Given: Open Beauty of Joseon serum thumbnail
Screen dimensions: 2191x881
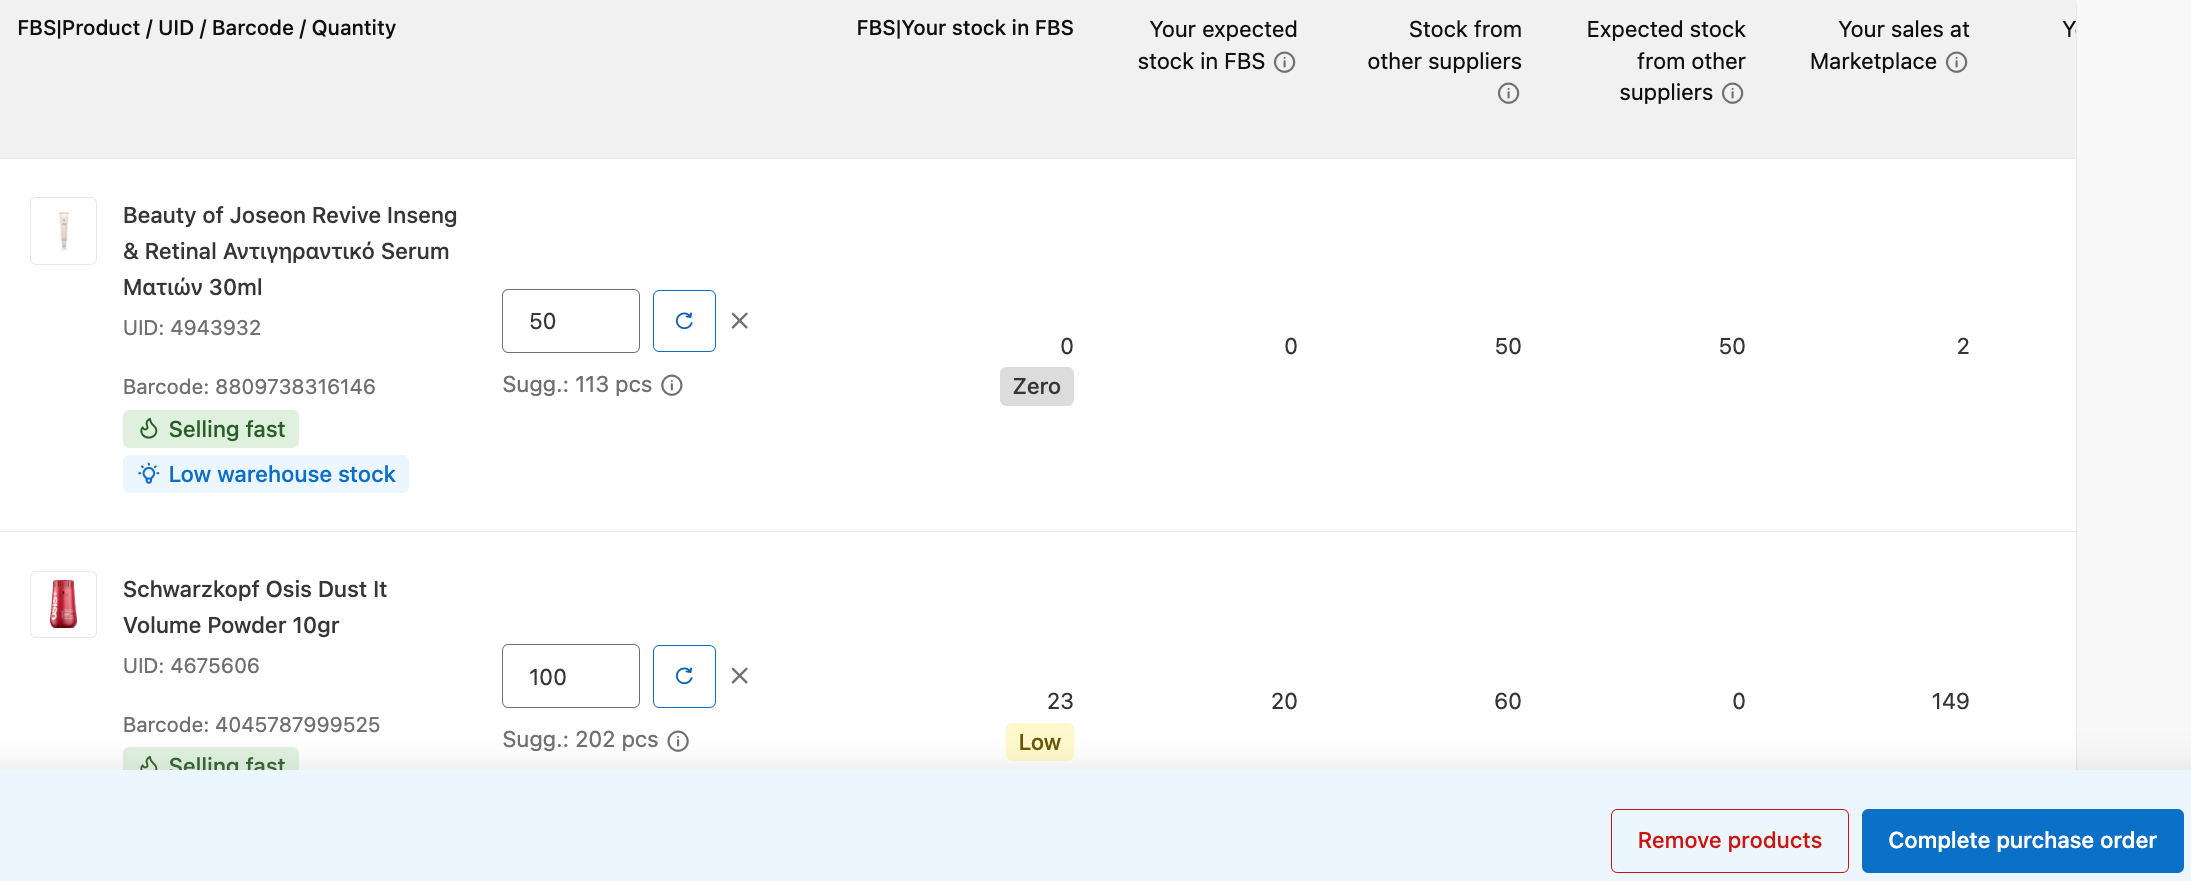Looking at the screenshot, I should (x=64, y=231).
